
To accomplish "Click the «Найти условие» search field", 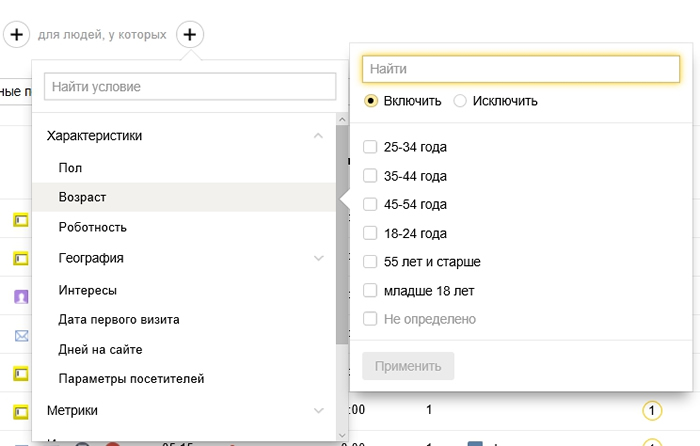I will (x=189, y=87).
